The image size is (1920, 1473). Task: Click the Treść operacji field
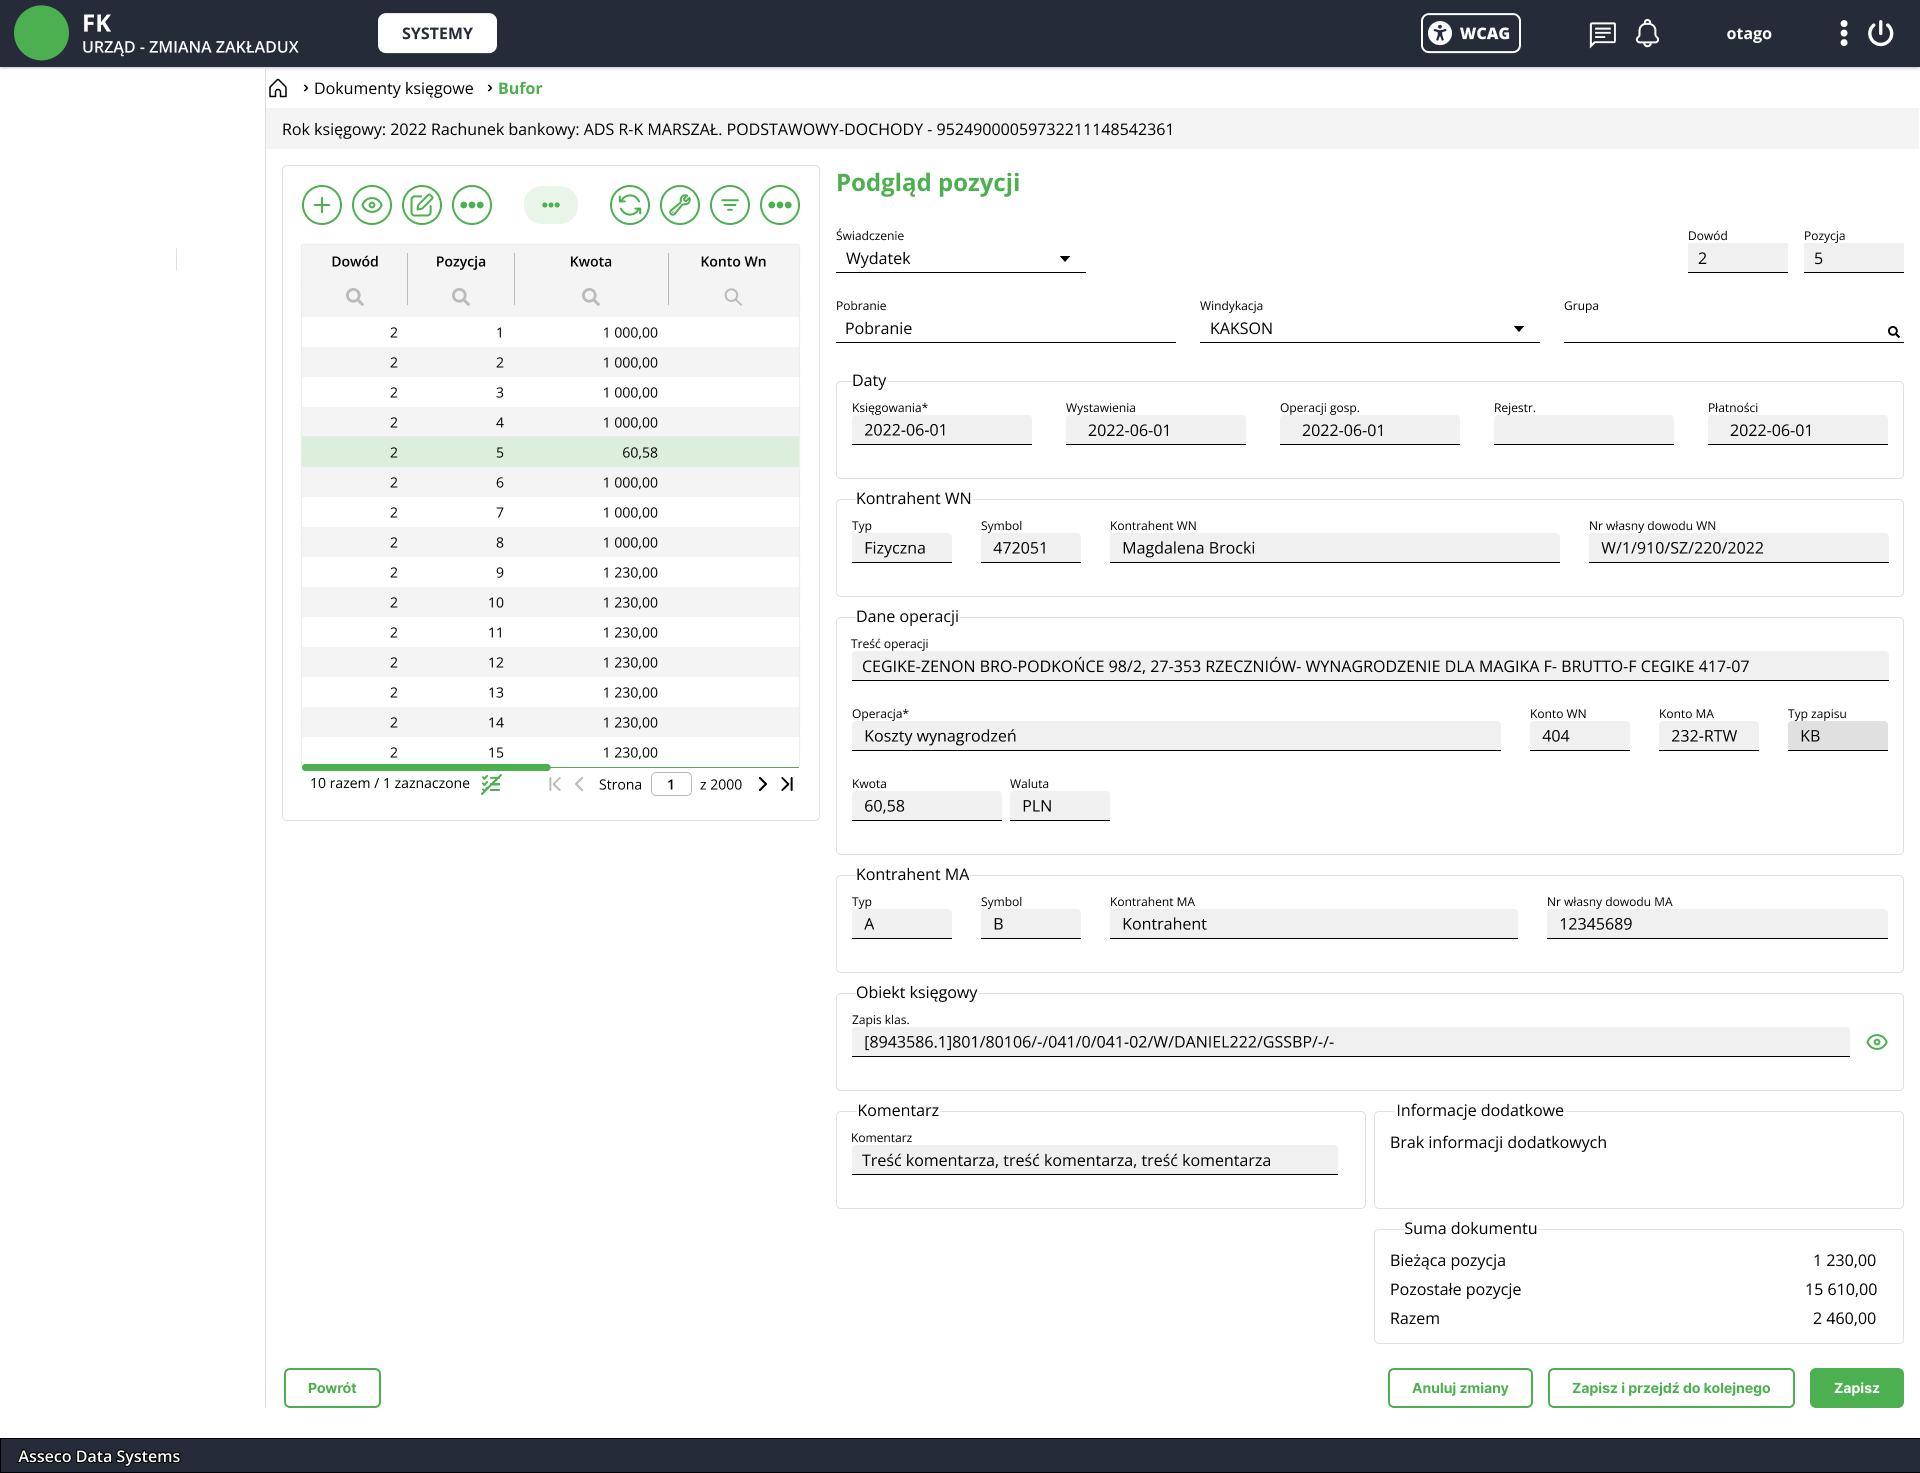[x=1370, y=666]
